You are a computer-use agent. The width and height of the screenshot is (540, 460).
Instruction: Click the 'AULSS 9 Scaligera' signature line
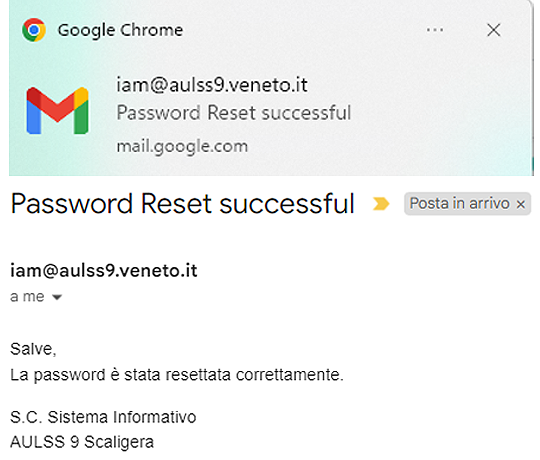point(82,442)
